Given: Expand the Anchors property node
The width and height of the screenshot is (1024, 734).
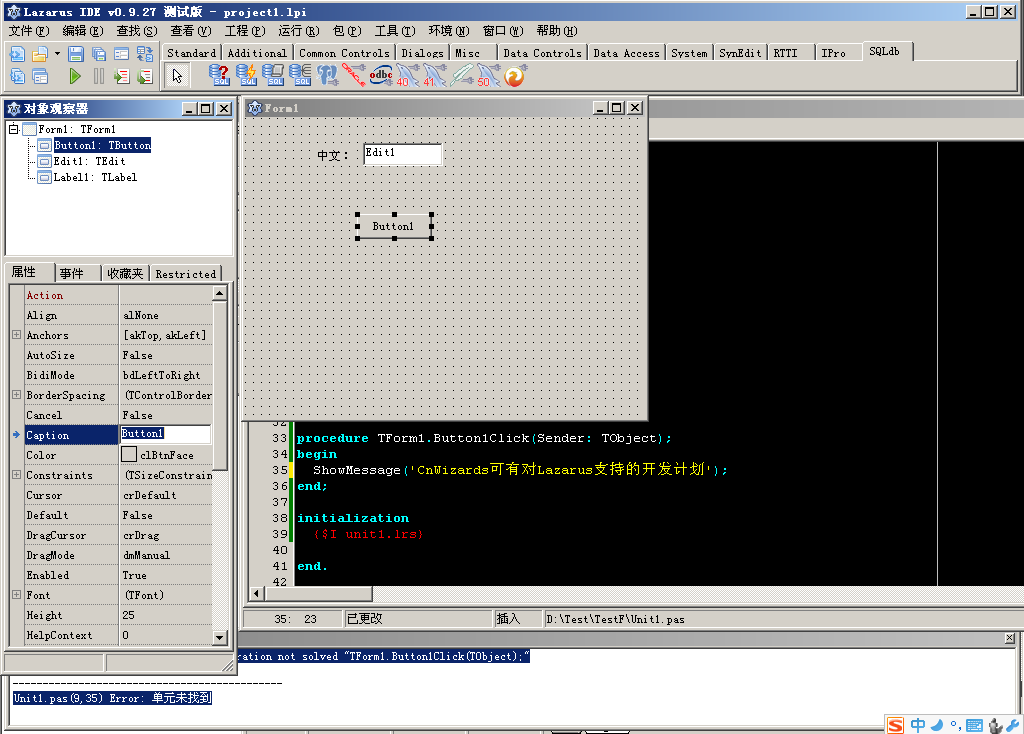Looking at the screenshot, I should pyautogui.click(x=16, y=335).
